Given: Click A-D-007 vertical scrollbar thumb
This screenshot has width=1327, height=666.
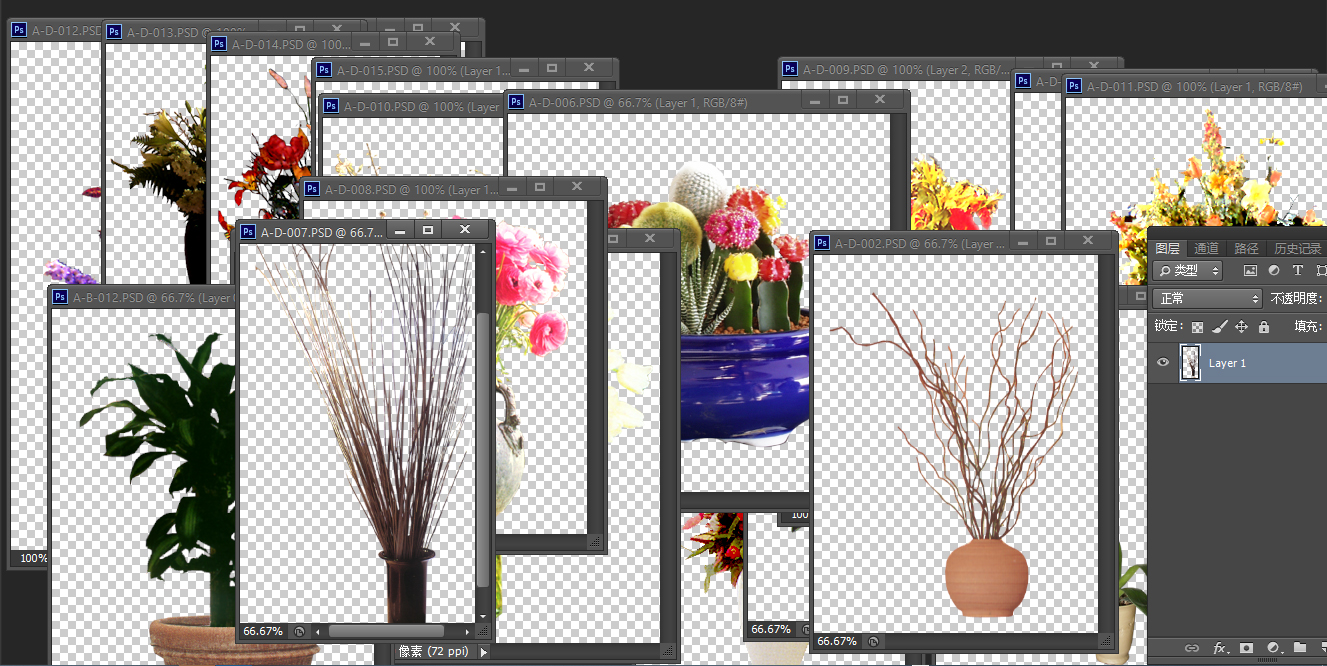Looking at the screenshot, I should [x=484, y=450].
